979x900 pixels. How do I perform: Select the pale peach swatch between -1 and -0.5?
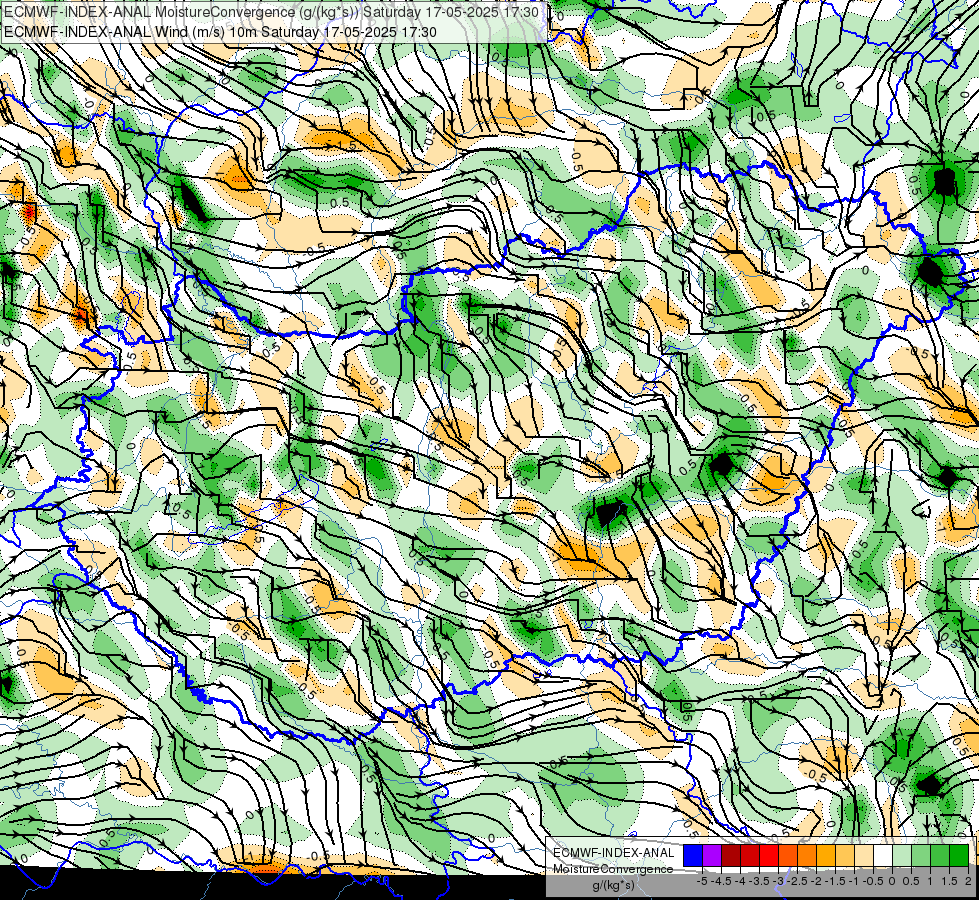(x=864, y=856)
